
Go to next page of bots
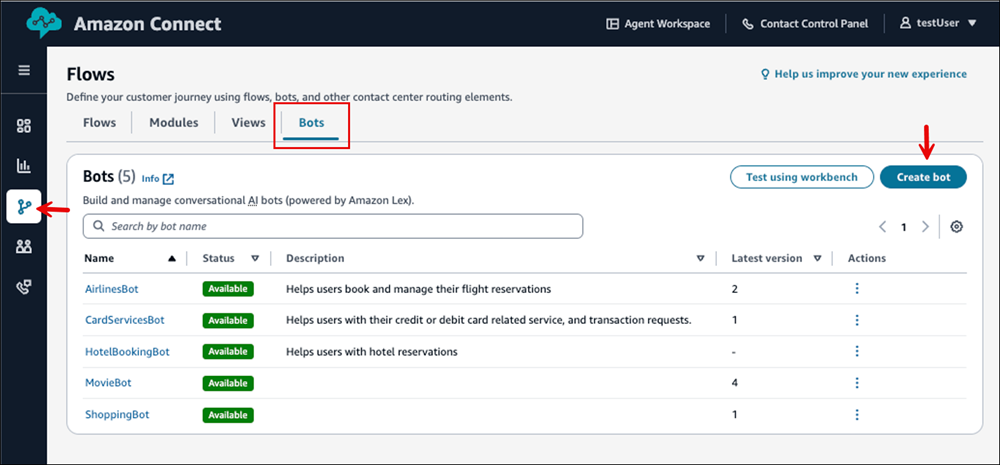pos(925,227)
